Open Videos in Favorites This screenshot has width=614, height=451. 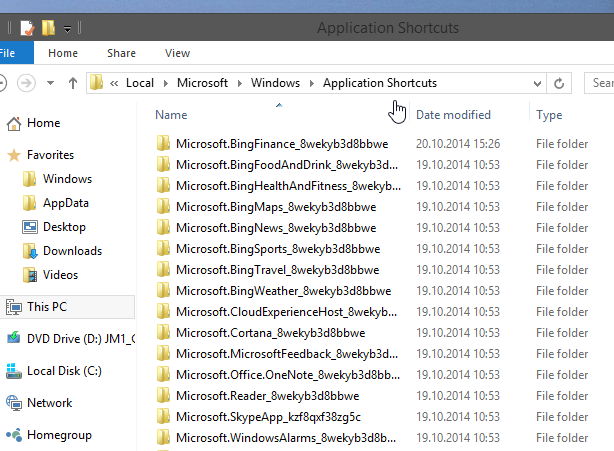[x=60, y=275]
